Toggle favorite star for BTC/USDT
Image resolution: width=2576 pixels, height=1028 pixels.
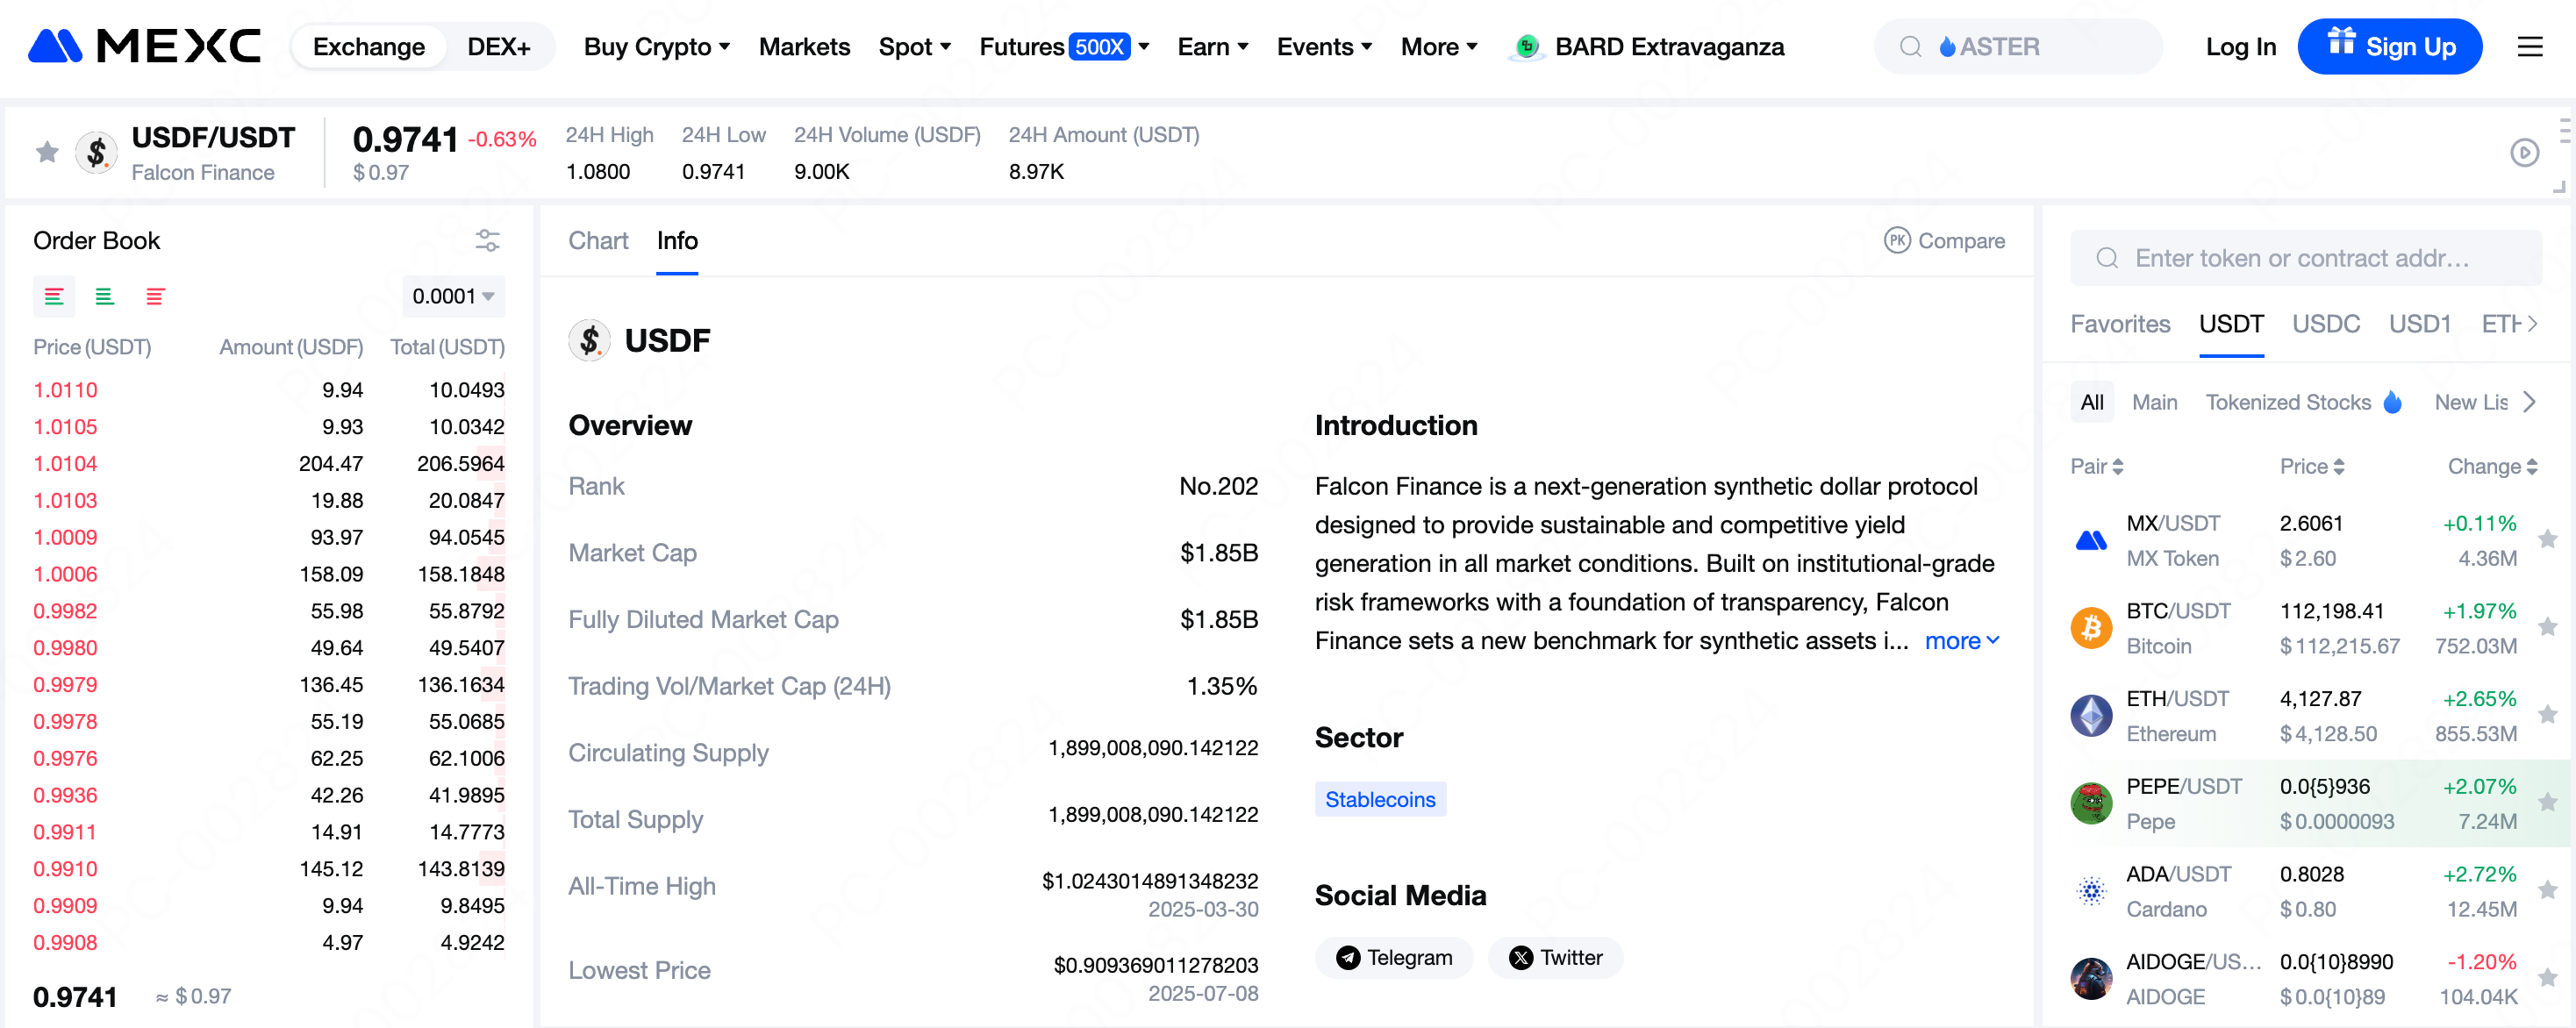pyautogui.click(x=2547, y=627)
